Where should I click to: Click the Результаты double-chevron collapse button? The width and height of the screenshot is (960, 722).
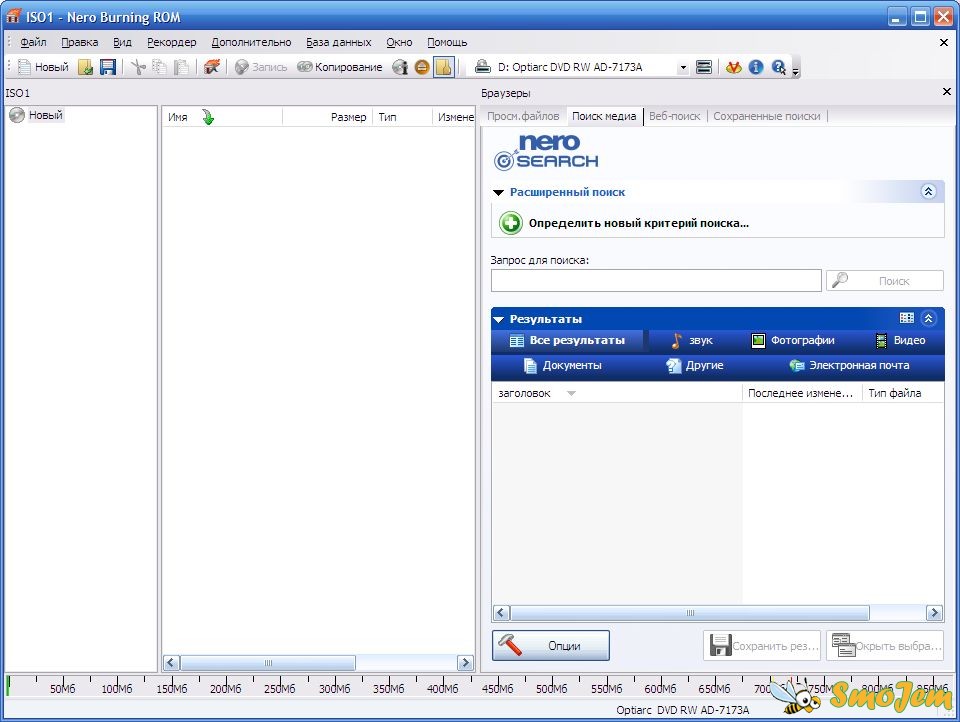tap(928, 318)
